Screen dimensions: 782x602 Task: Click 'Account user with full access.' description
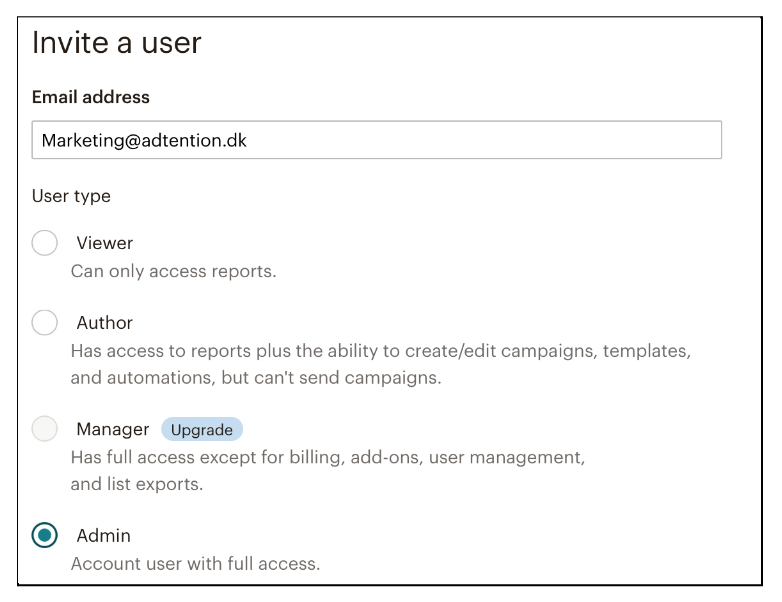click(195, 564)
